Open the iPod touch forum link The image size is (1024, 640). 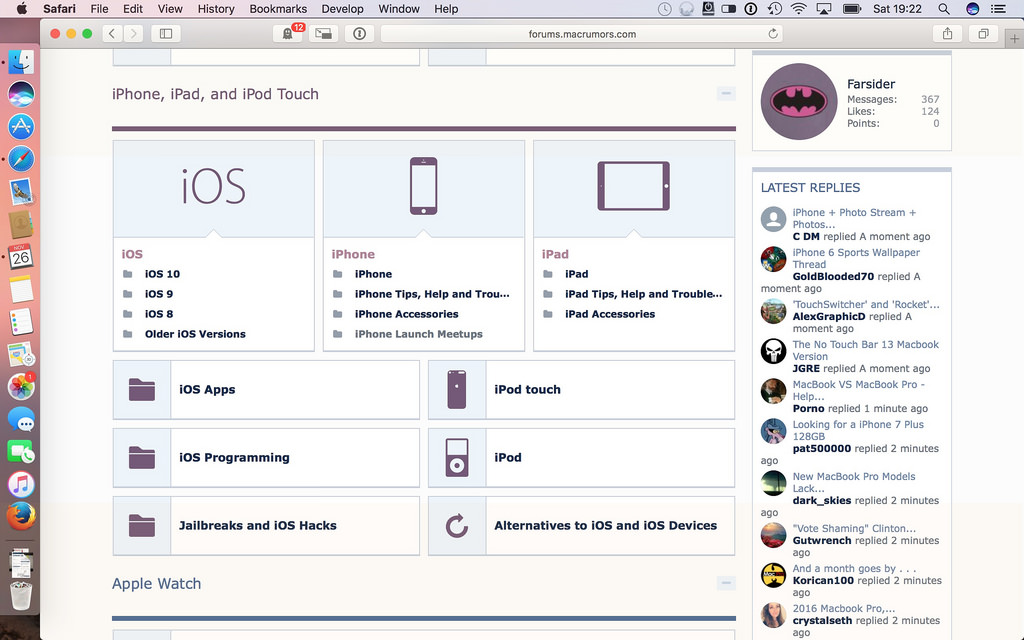pyautogui.click(x=527, y=390)
